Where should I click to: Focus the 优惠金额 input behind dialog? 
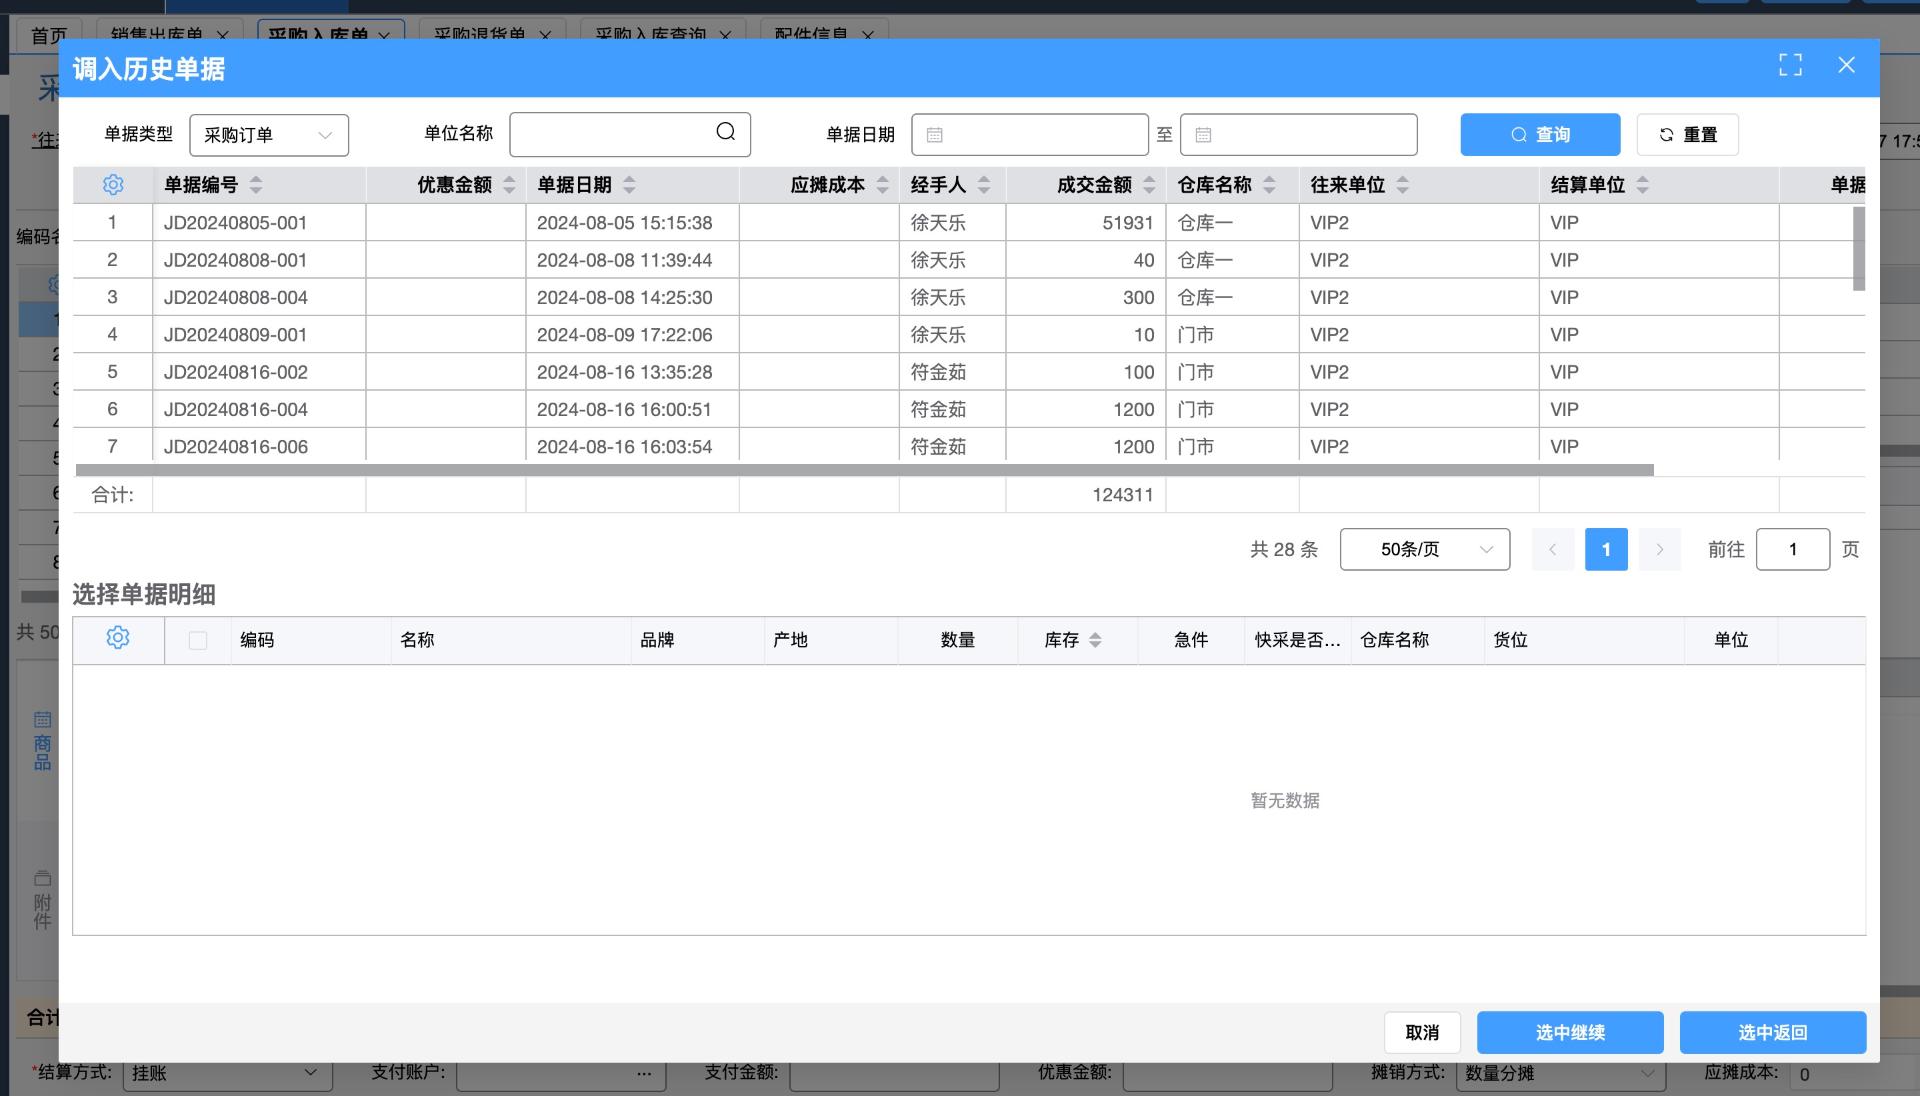1227,1073
